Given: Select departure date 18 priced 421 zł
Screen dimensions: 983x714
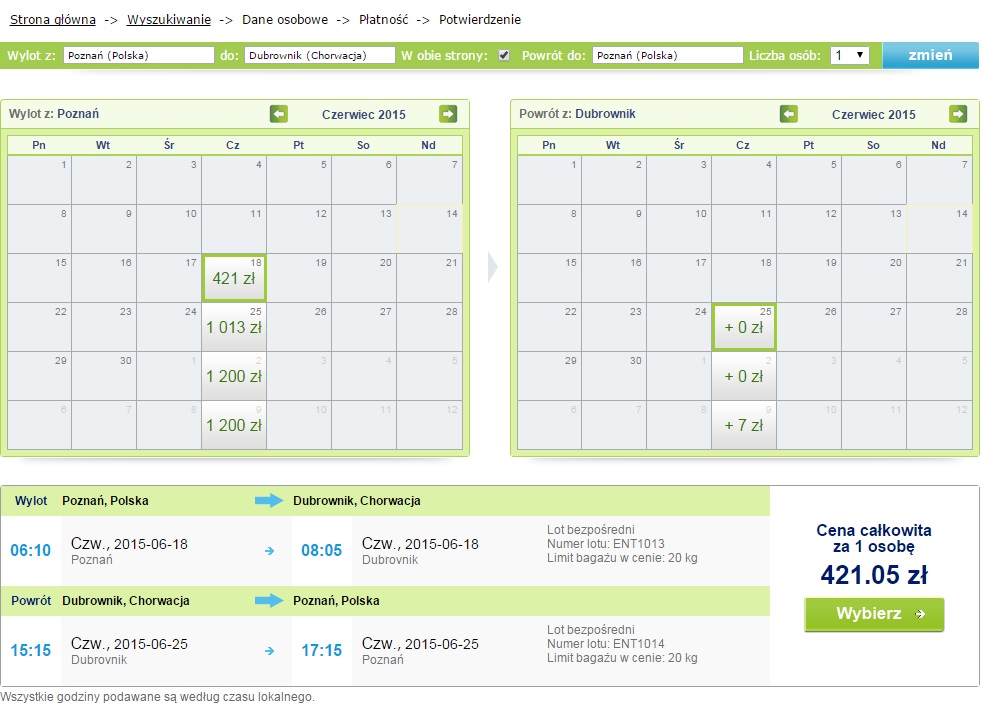Looking at the screenshot, I should click(234, 278).
